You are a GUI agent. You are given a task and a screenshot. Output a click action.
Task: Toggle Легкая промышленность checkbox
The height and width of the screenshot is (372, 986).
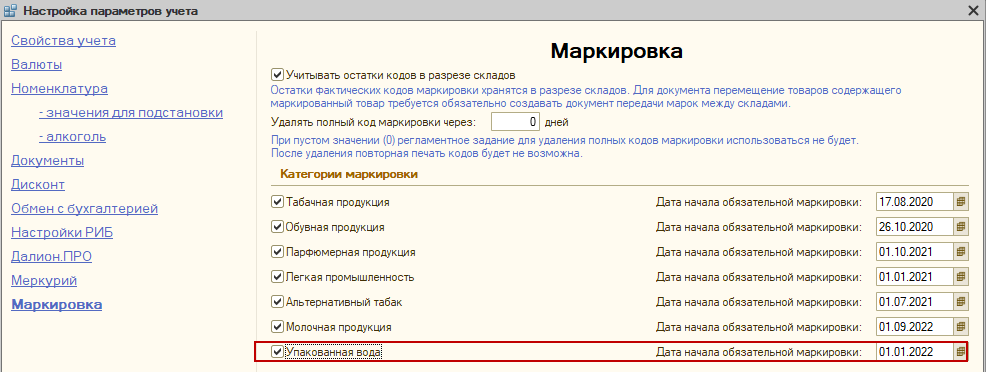tap(277, 277)
